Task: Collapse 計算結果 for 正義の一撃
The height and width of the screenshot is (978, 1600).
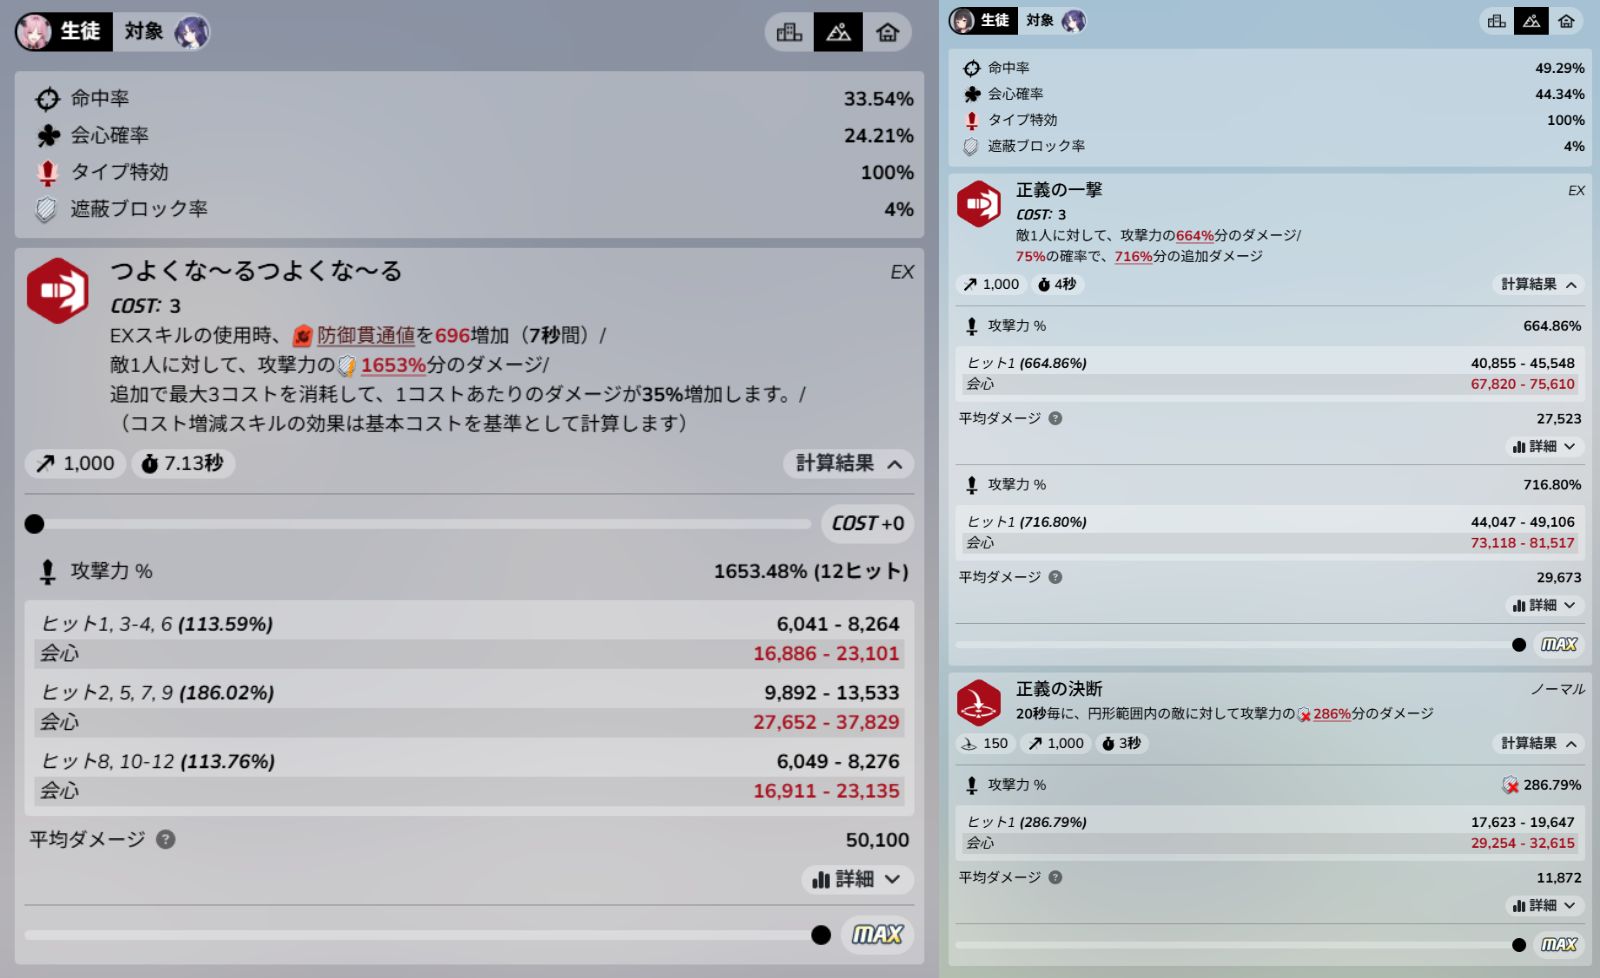Action: [x=1538, y=284]
